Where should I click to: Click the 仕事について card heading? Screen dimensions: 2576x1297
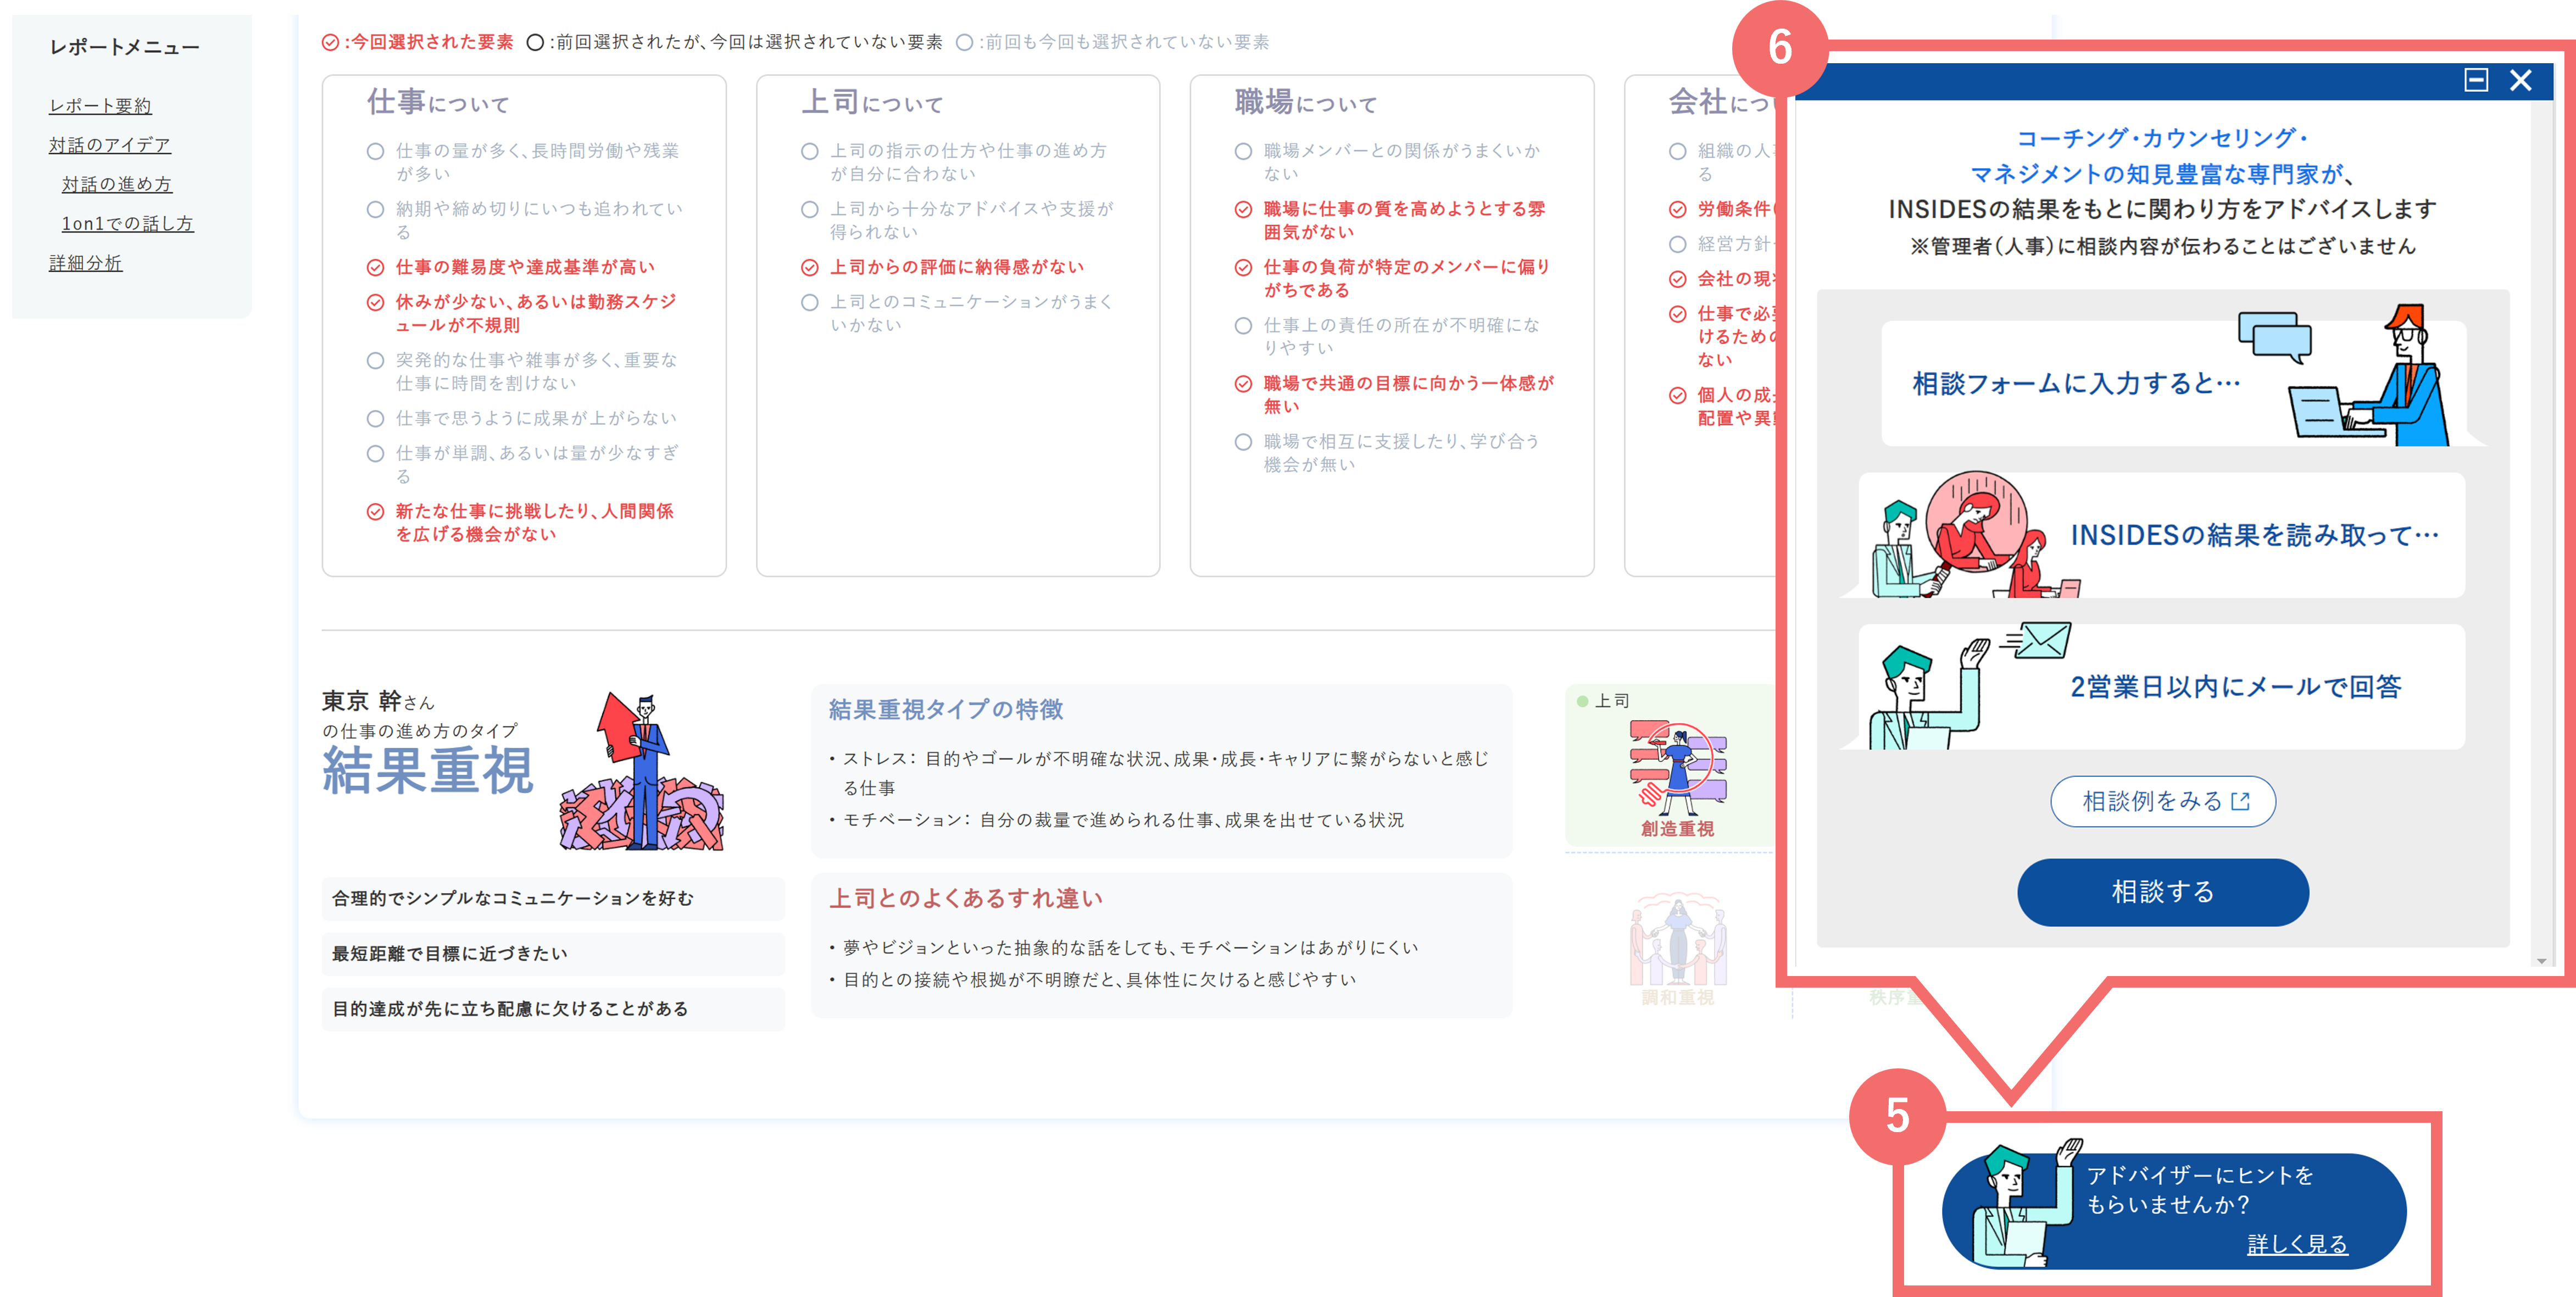[438, 101]
